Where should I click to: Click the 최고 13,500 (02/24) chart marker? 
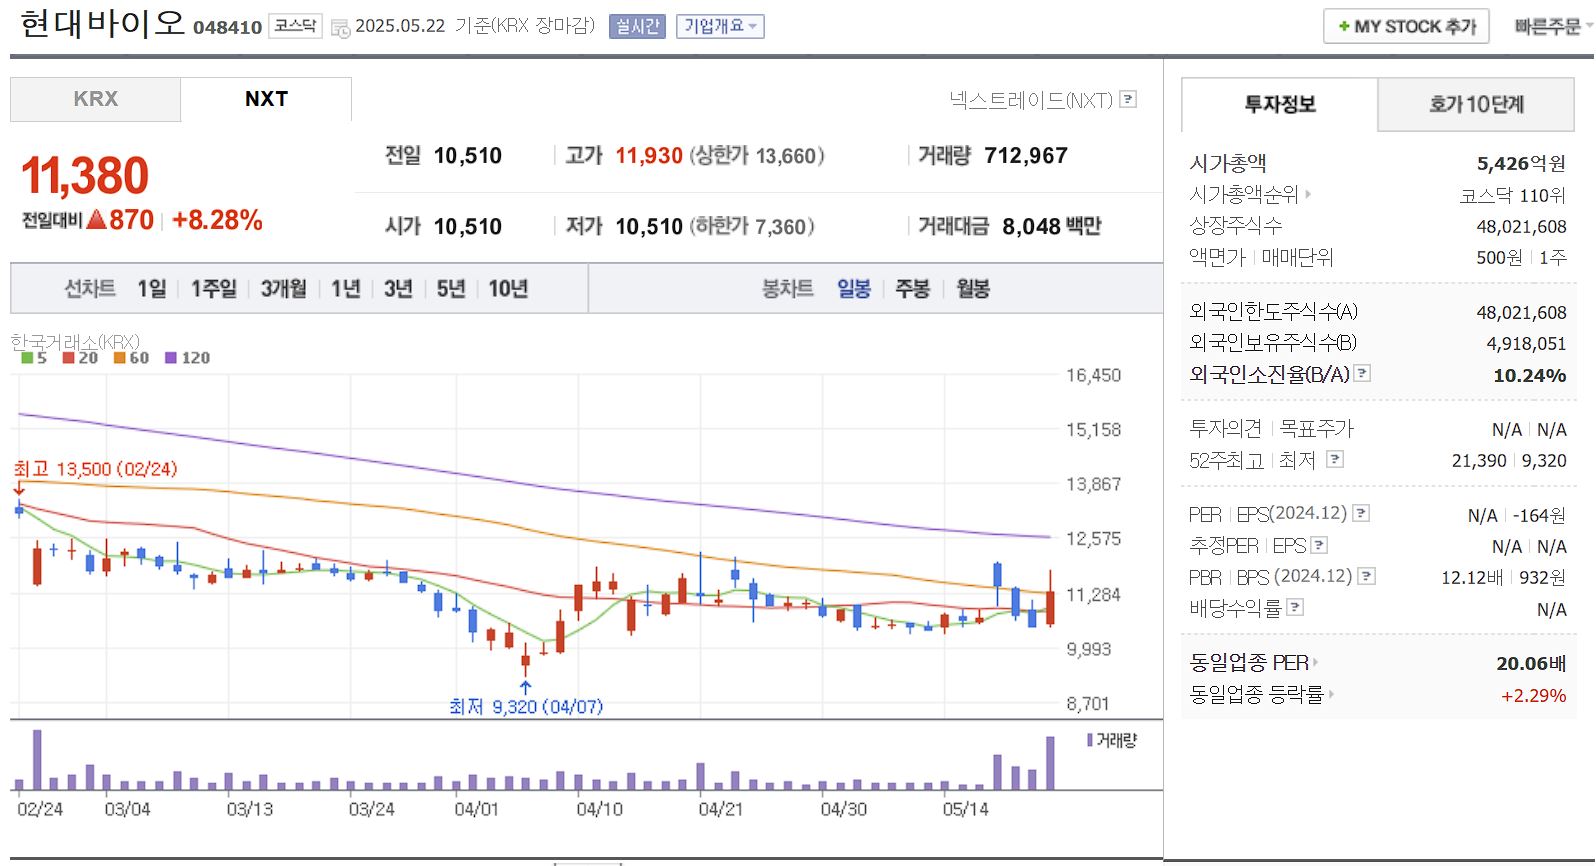(95, 469)
